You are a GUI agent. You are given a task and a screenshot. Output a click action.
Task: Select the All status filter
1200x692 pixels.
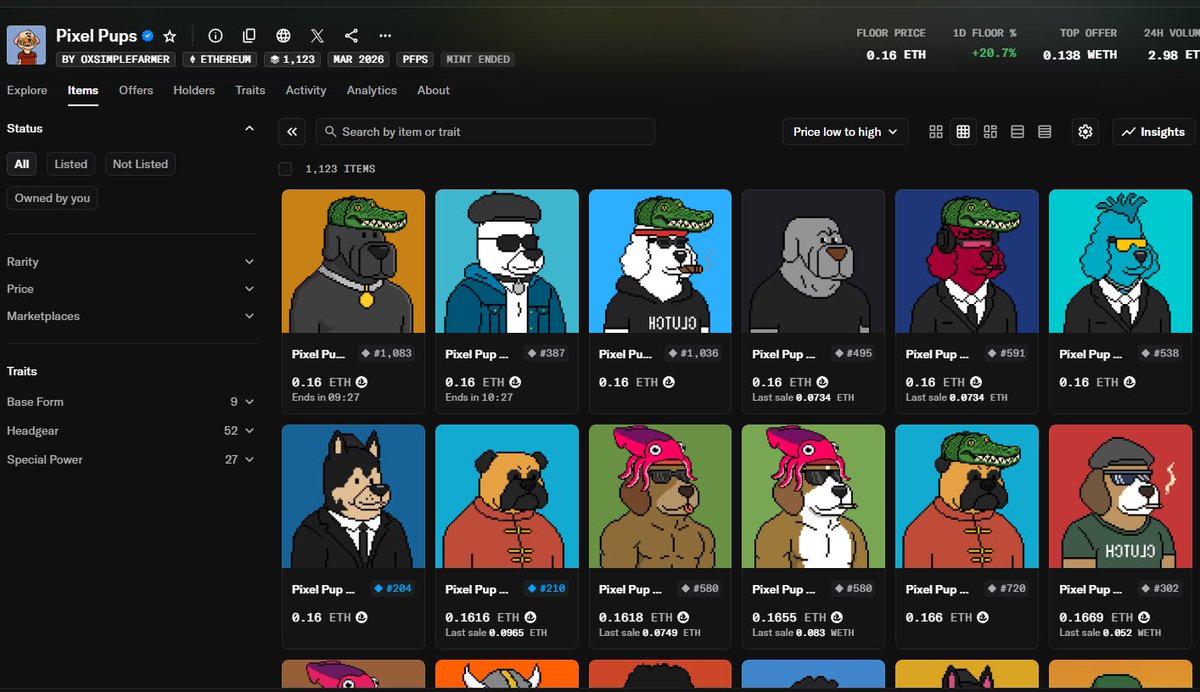coord(22,164)
